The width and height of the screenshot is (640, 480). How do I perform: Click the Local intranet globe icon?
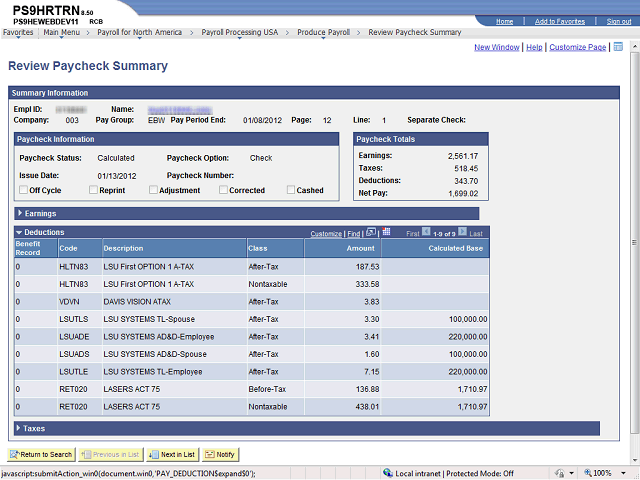[x=388, y=473]
